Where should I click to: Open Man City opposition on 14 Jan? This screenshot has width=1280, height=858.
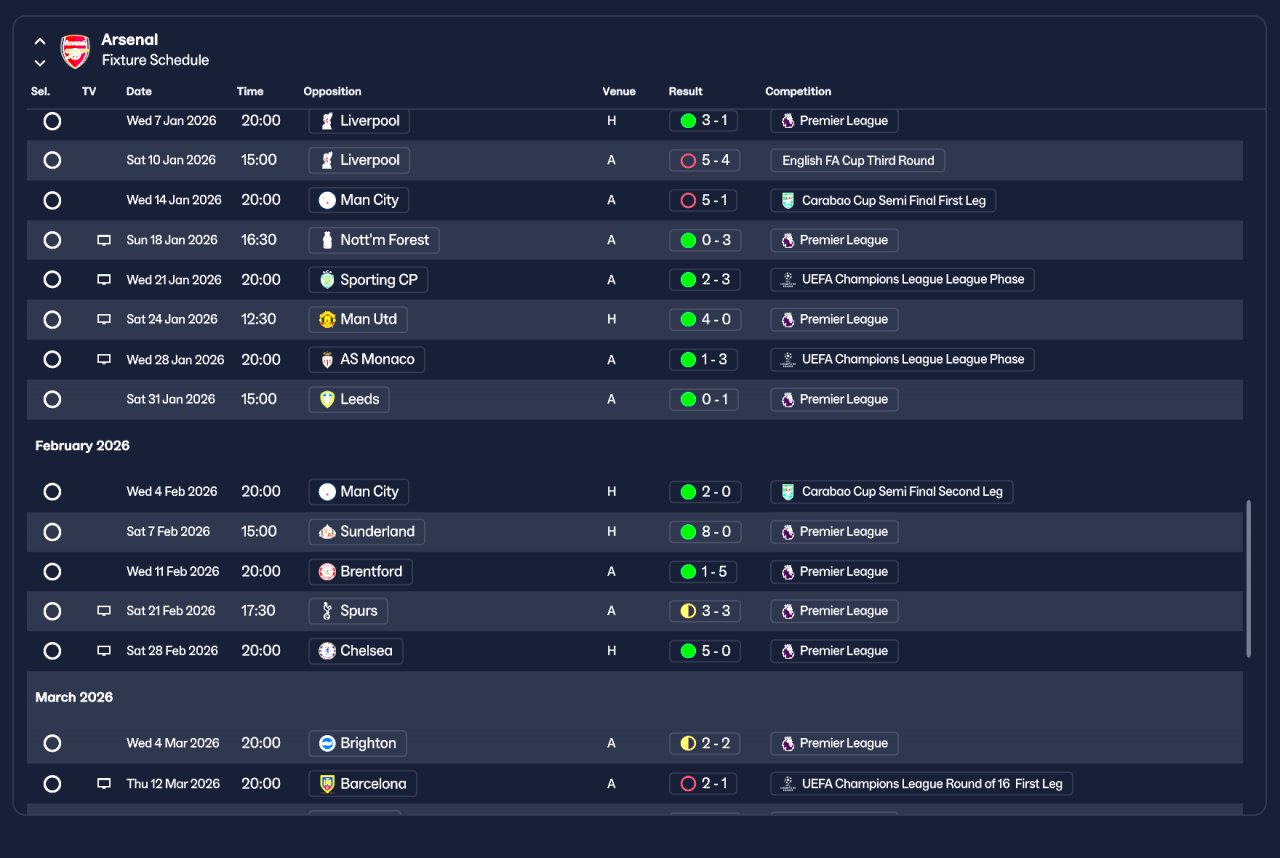click(x=358, y=200)
